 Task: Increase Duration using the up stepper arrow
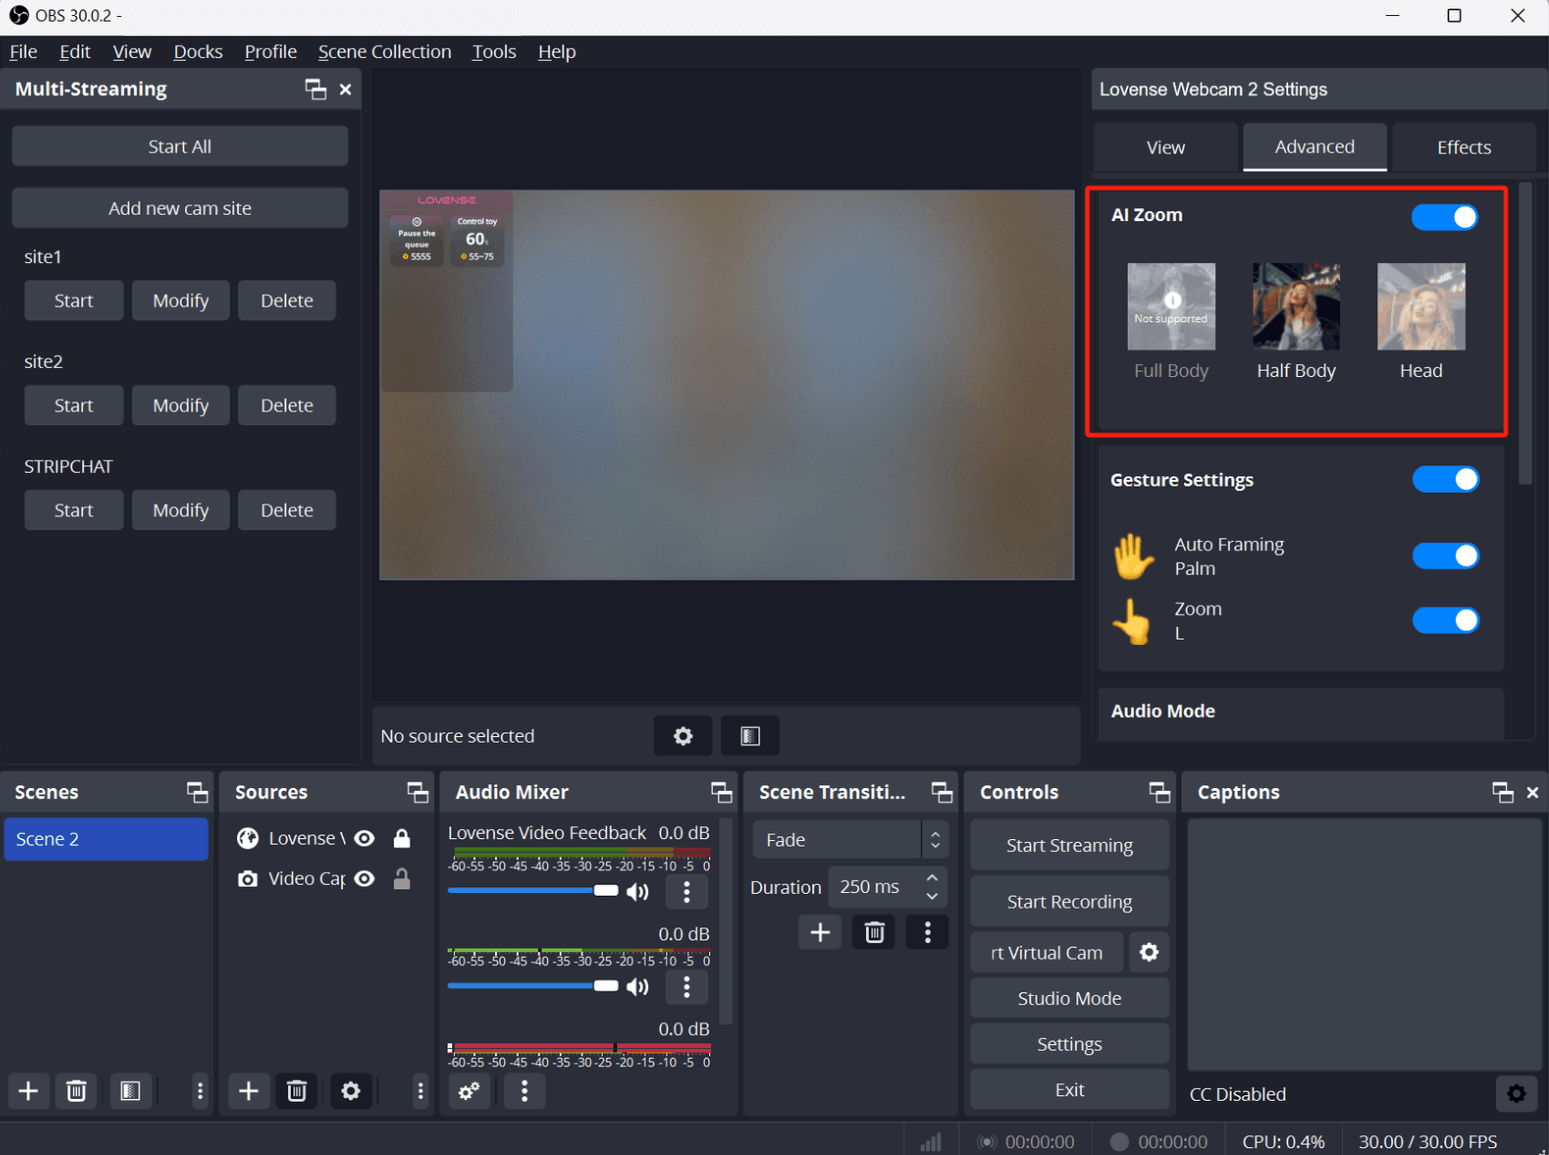coord(932,878)
